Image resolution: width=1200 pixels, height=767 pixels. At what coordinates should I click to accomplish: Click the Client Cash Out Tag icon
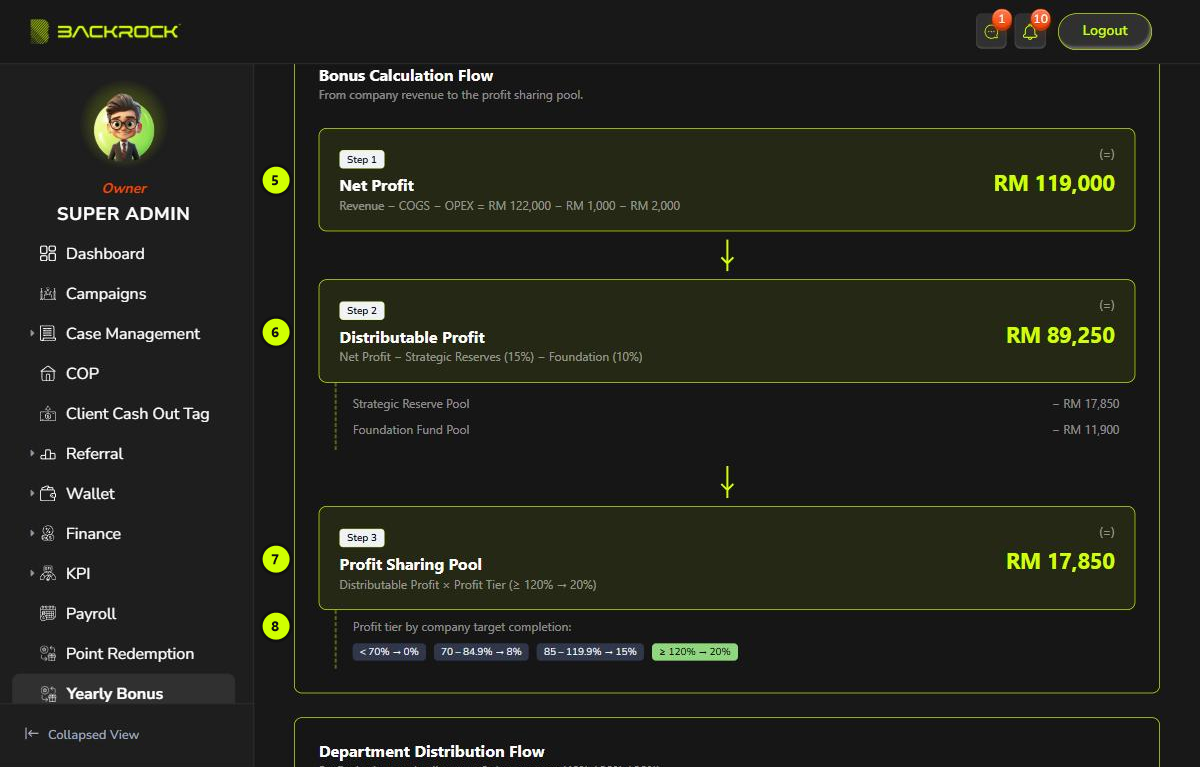pyautogui.click(x=48, y=414)
